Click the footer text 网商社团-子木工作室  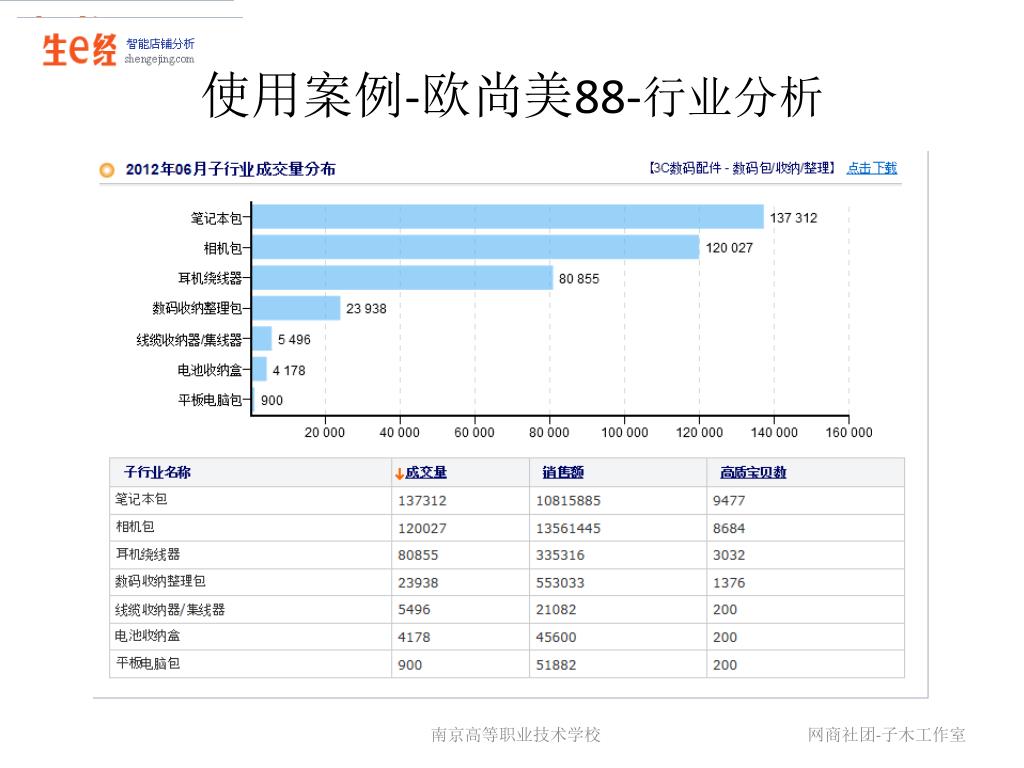[886, 735]
